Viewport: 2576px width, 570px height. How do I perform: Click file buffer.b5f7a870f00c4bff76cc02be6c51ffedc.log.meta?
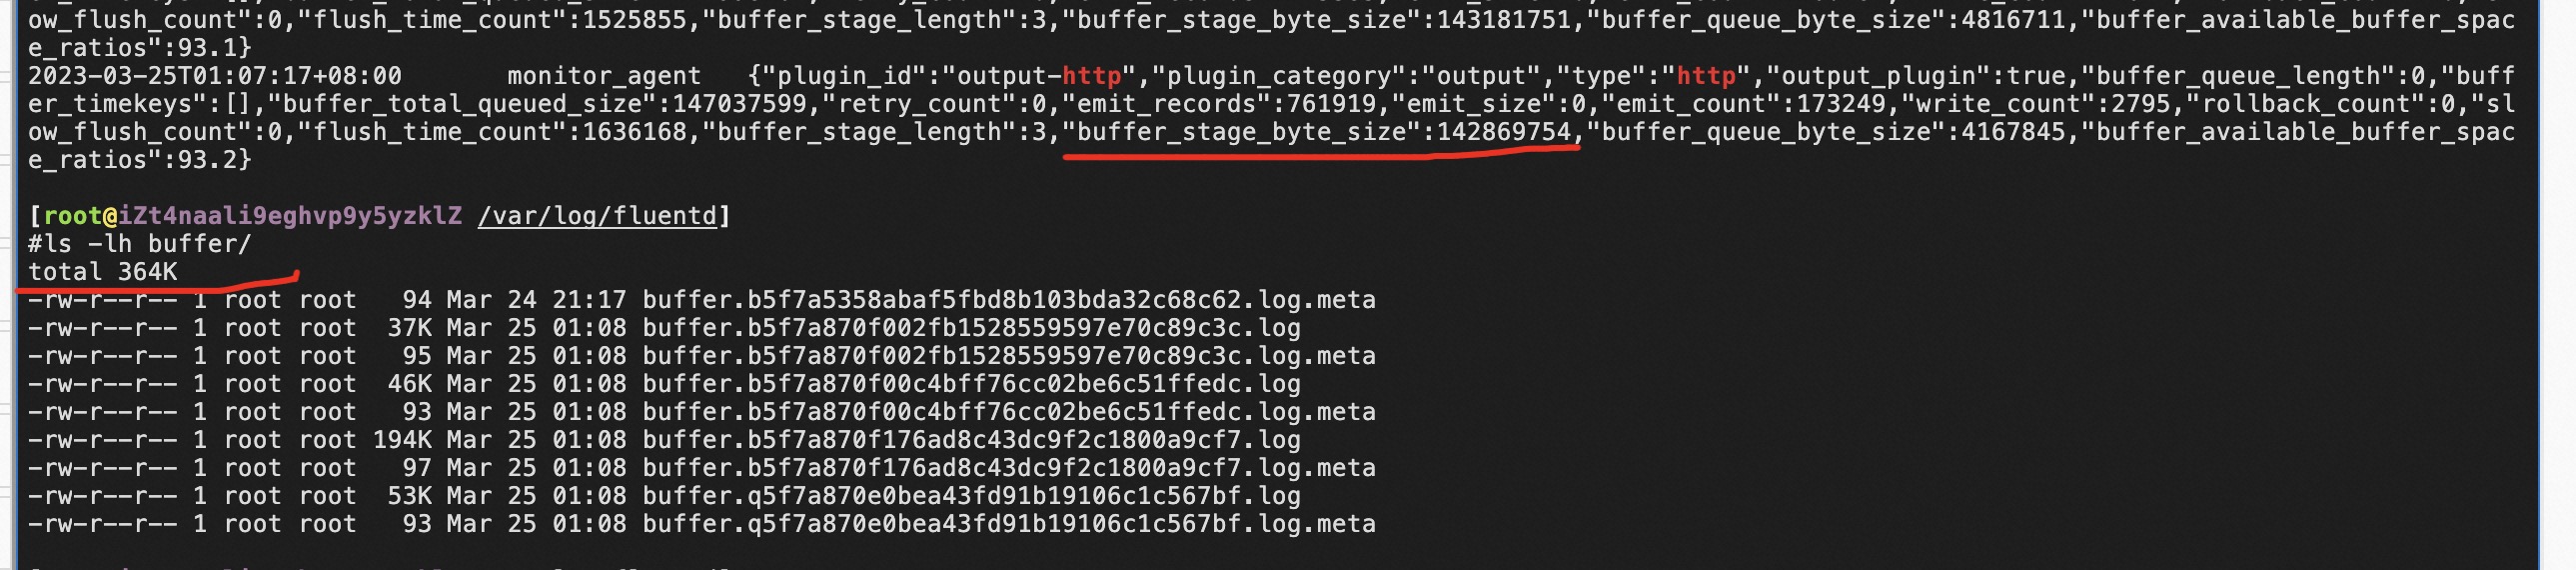[1009, 412]
